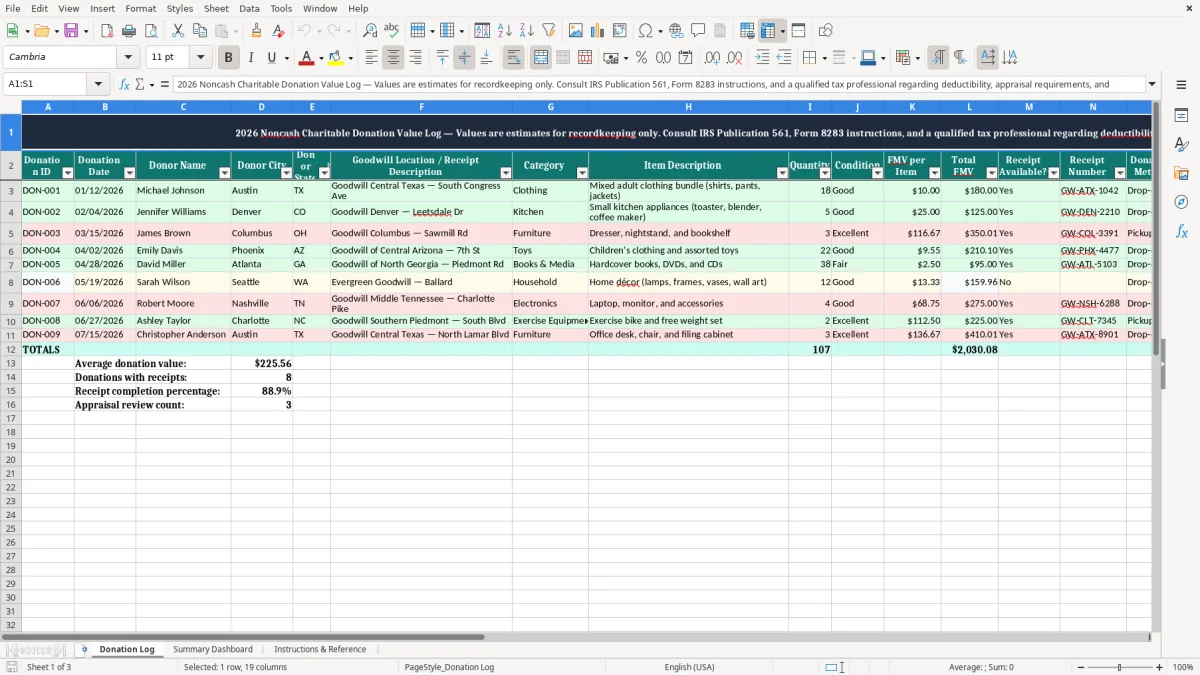Click zoom out minus button
The width and height of the screenshot is (1200, 675).
(1081, 667)
